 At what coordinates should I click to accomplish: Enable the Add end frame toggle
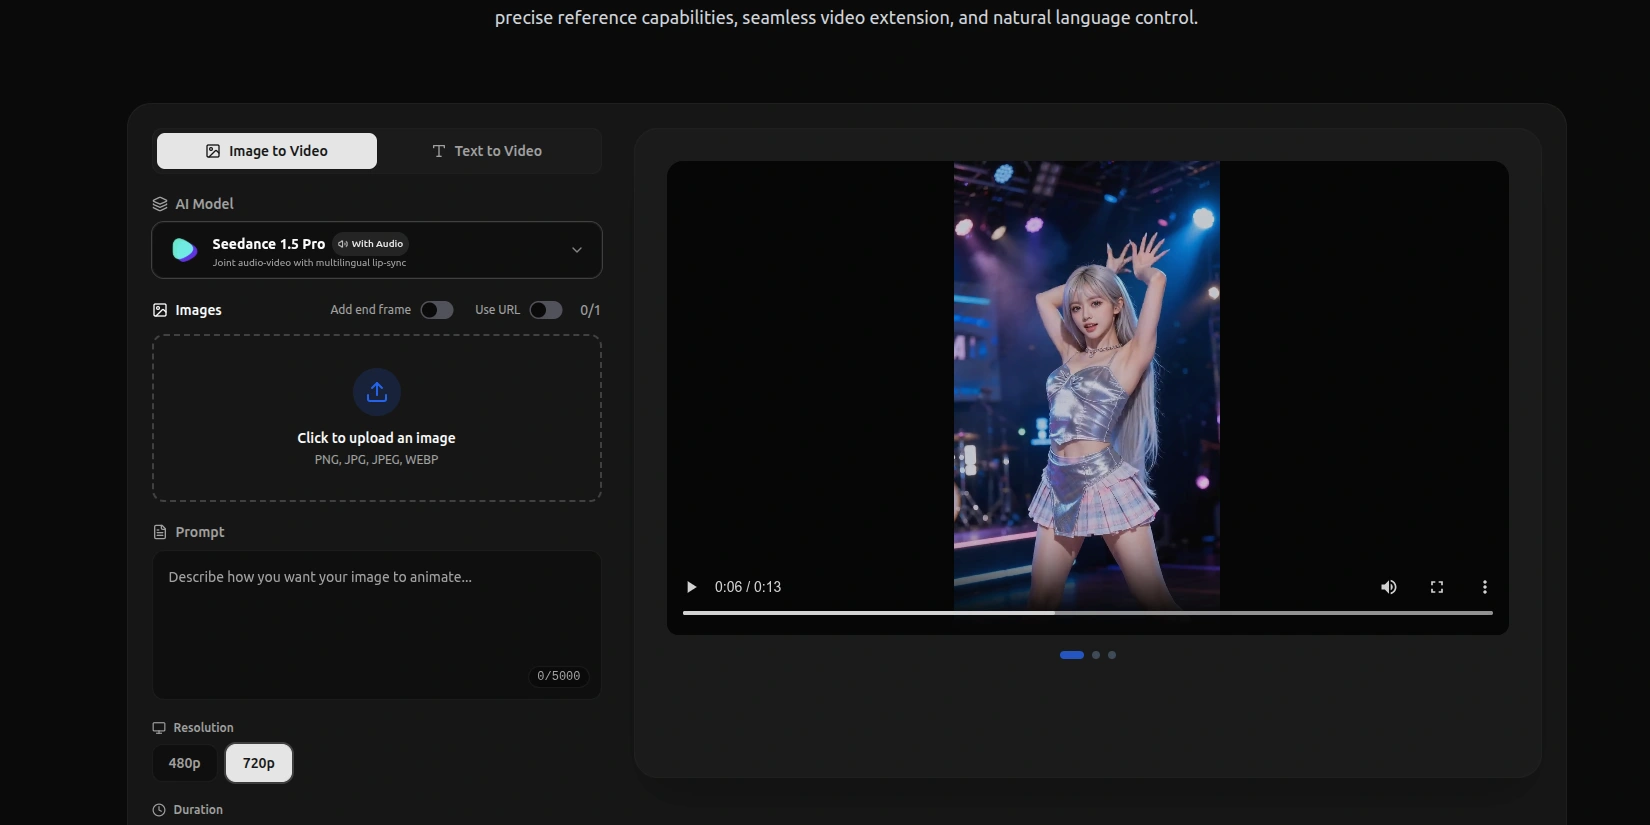tap(437, 310)
